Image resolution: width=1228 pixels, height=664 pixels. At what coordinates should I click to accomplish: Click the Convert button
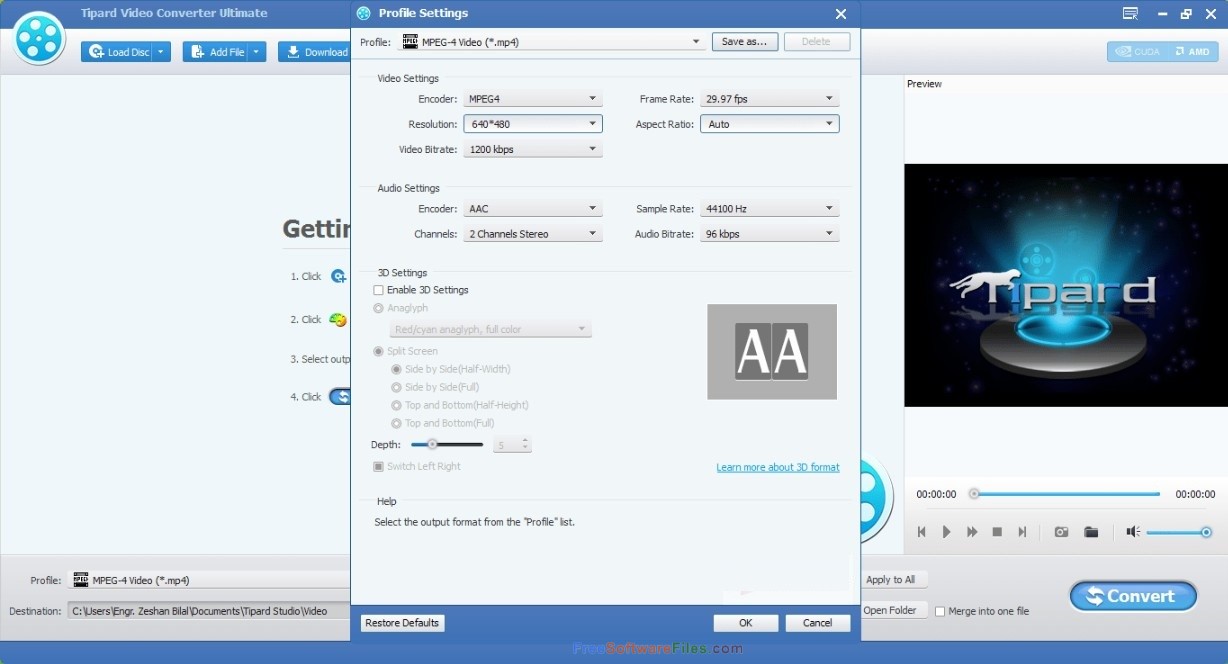click(1133, 596)
